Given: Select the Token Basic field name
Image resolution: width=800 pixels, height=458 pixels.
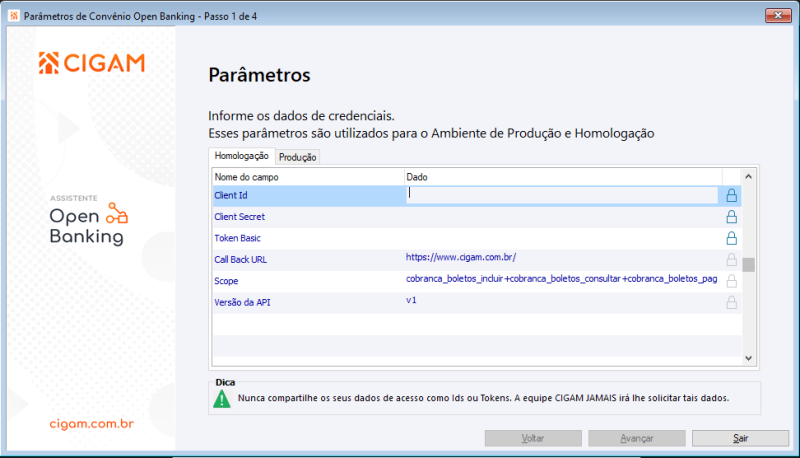Looking at the screenshot, I should tap(237, 238).
